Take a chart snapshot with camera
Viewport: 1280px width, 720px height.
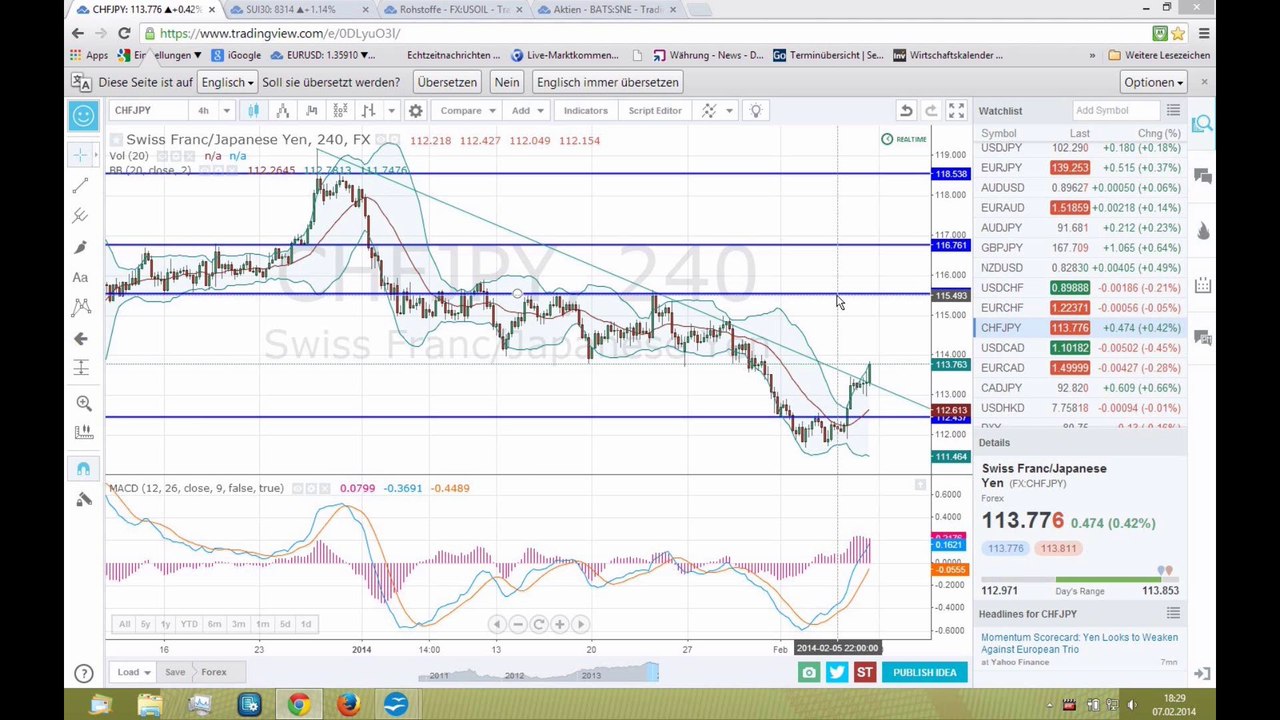[x=809, y=672]
